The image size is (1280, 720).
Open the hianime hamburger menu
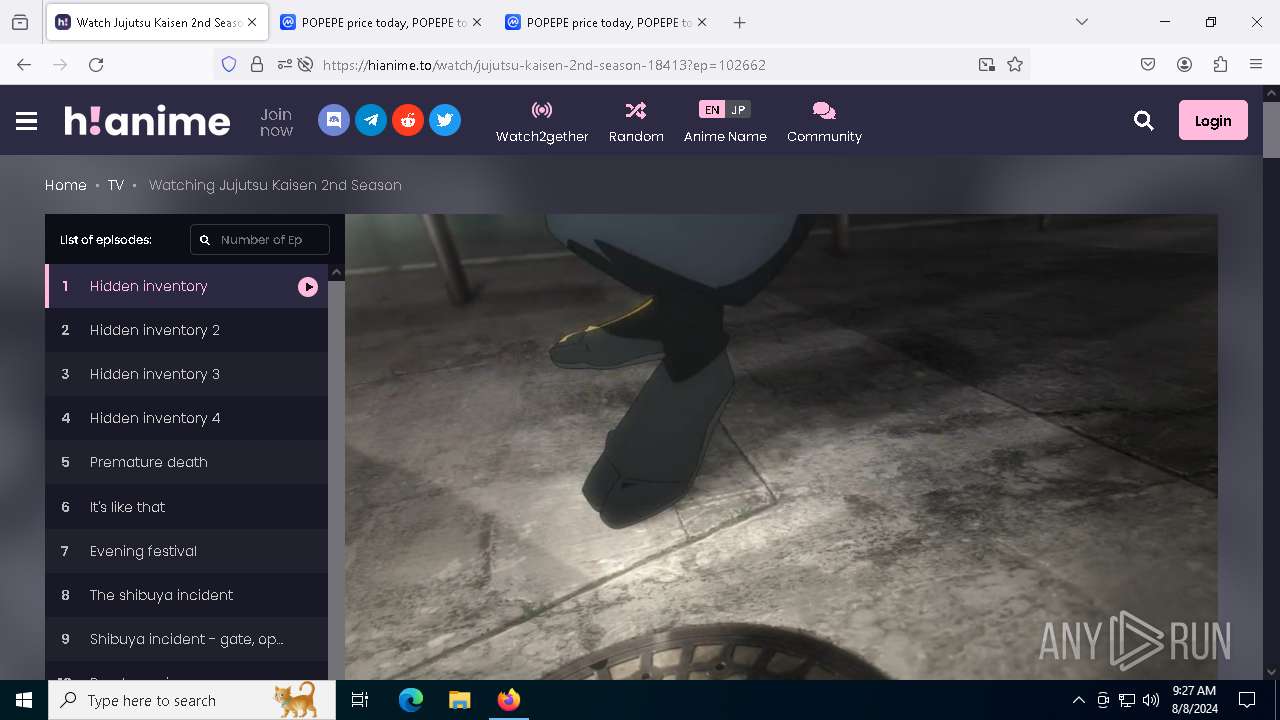(x=27, y=121)
